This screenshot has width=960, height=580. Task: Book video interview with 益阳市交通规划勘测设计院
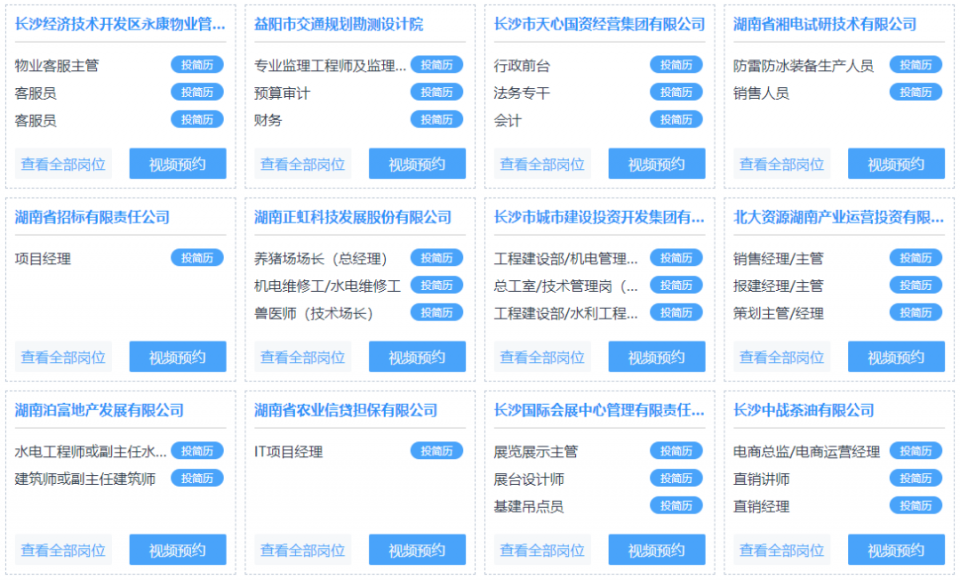tap(417, 164)
